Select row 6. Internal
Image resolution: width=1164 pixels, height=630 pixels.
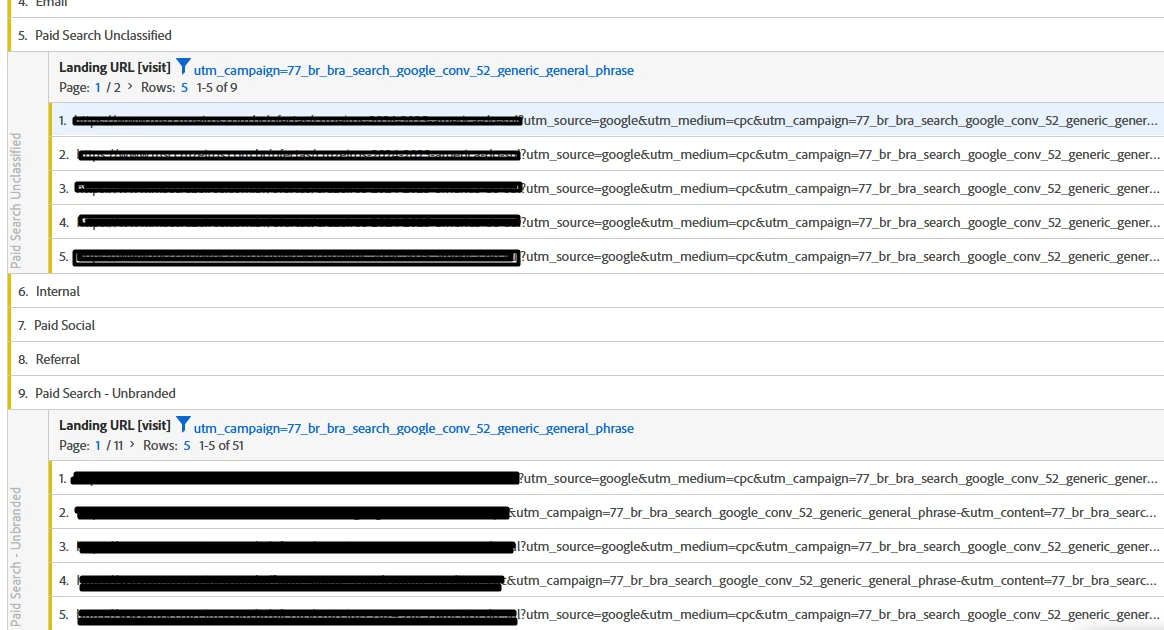[586, 291]
